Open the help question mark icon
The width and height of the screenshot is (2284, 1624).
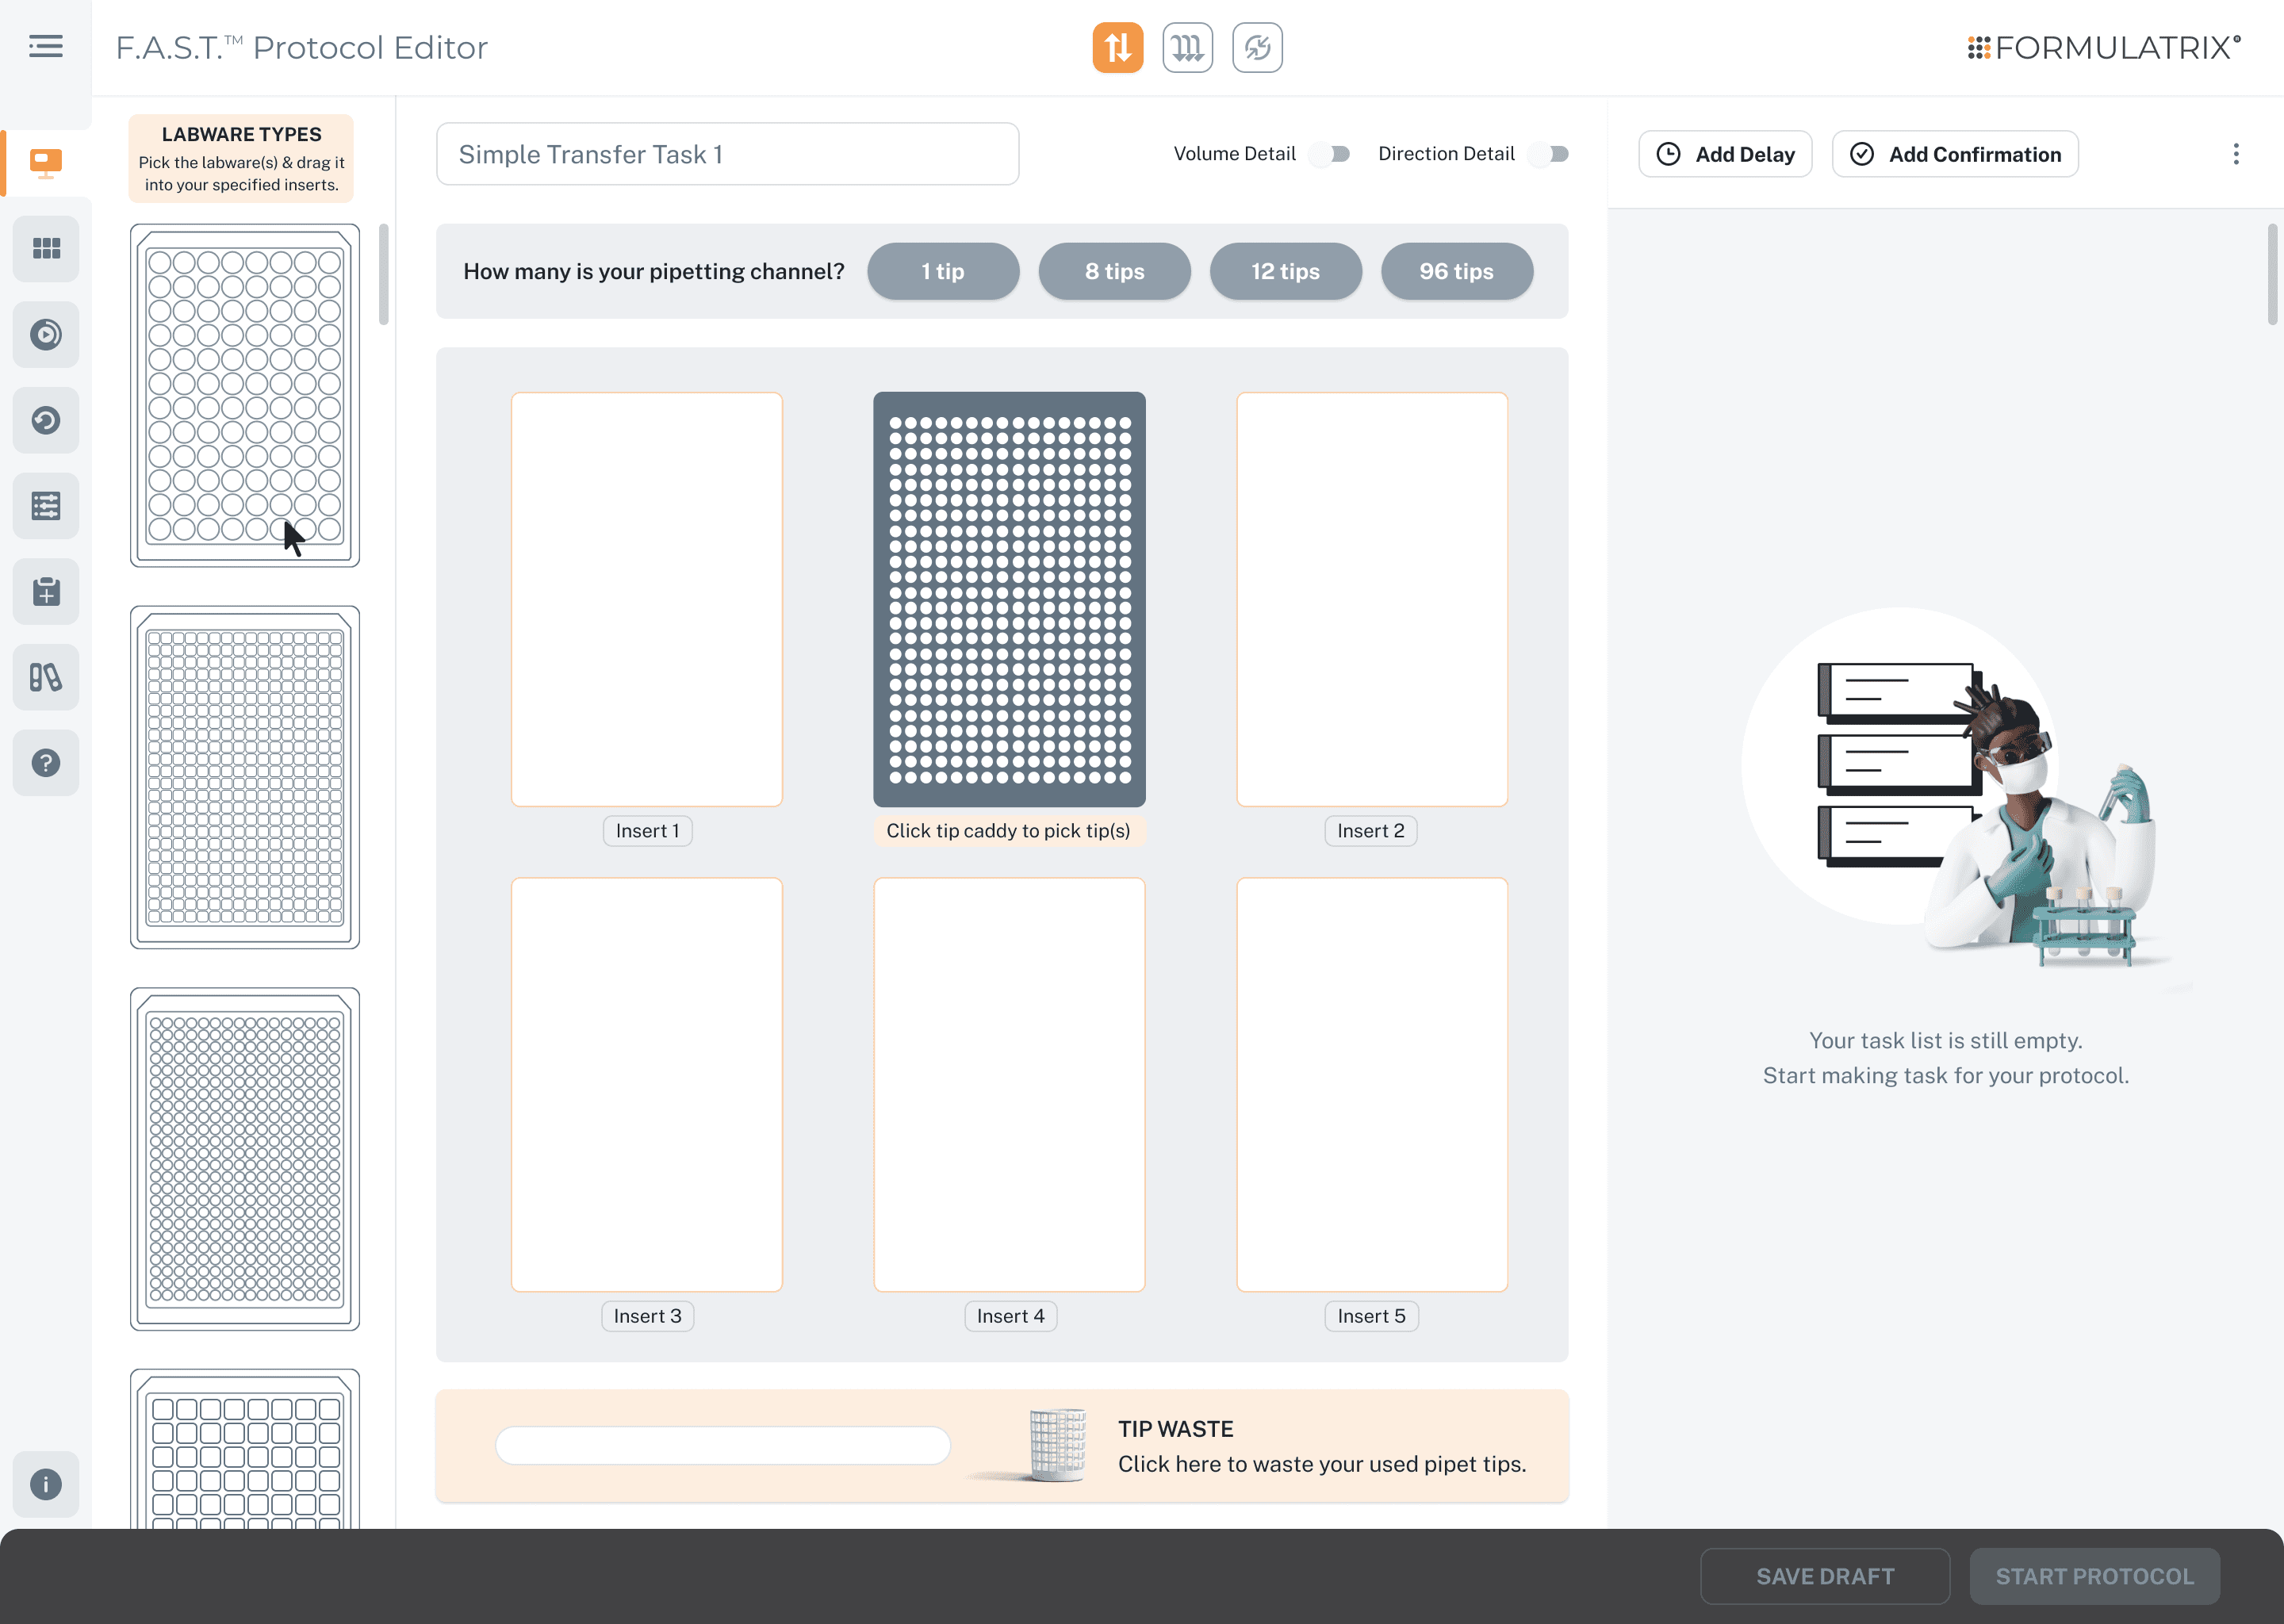click(x=46, y=763)
